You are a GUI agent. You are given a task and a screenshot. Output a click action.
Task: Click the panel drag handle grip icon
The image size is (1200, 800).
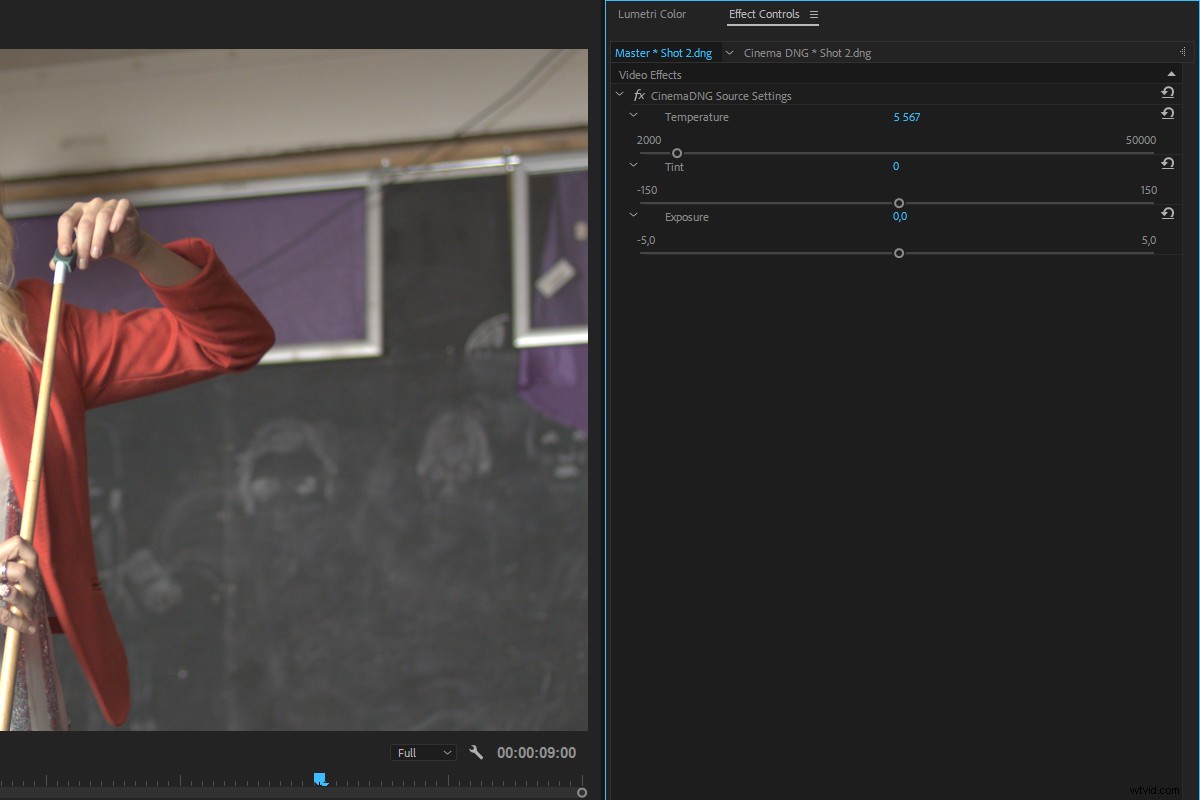[x=1184, y=52]
